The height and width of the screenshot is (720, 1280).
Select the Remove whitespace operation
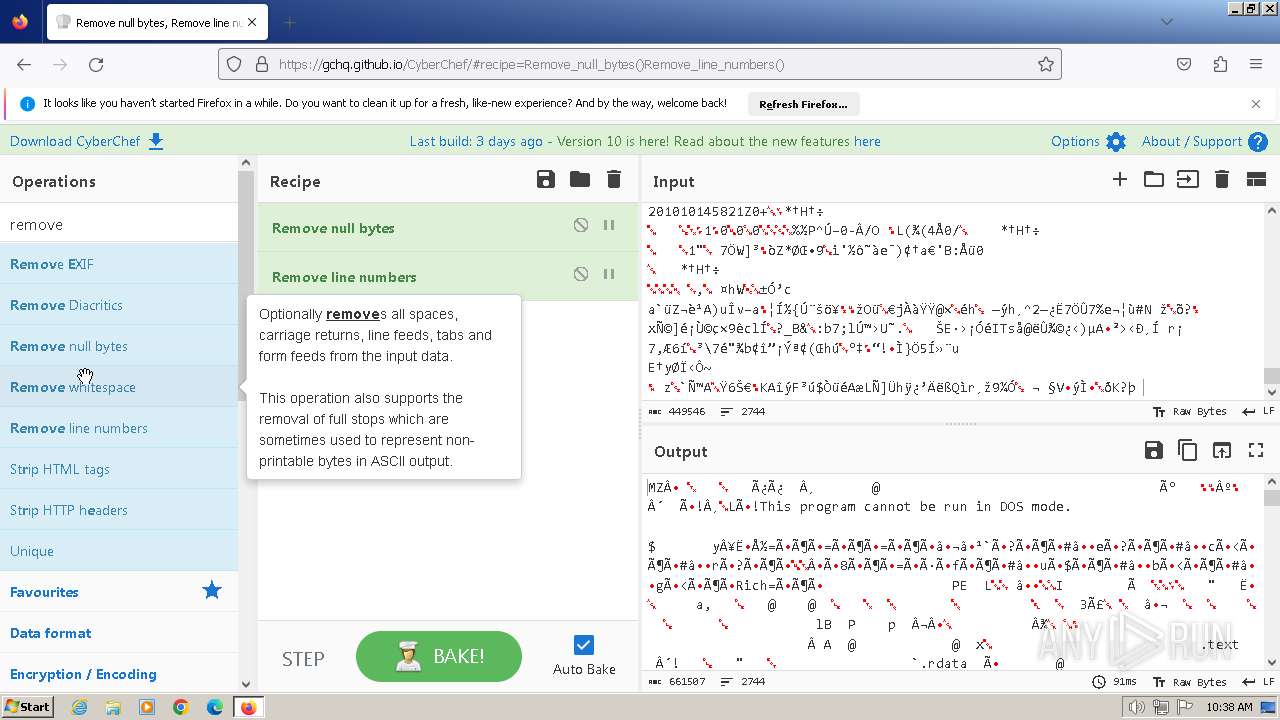[x=119, y=387]
